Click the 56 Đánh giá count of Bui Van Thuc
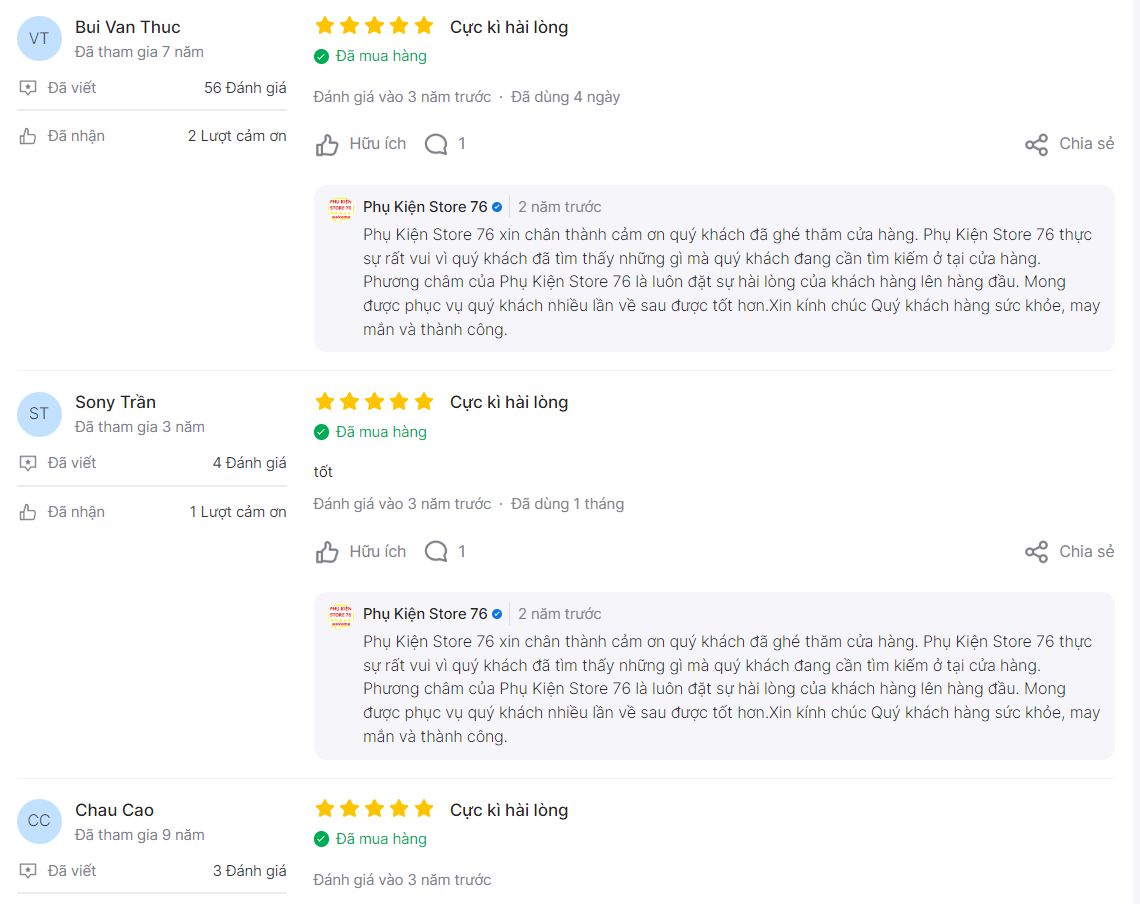 (x=245, y=88)
